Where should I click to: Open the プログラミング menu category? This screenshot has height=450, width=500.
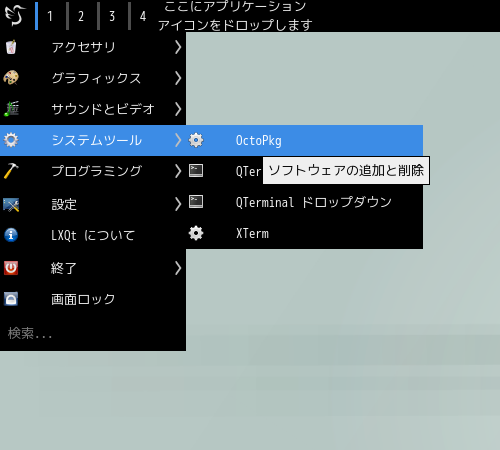tap(93, 171)
